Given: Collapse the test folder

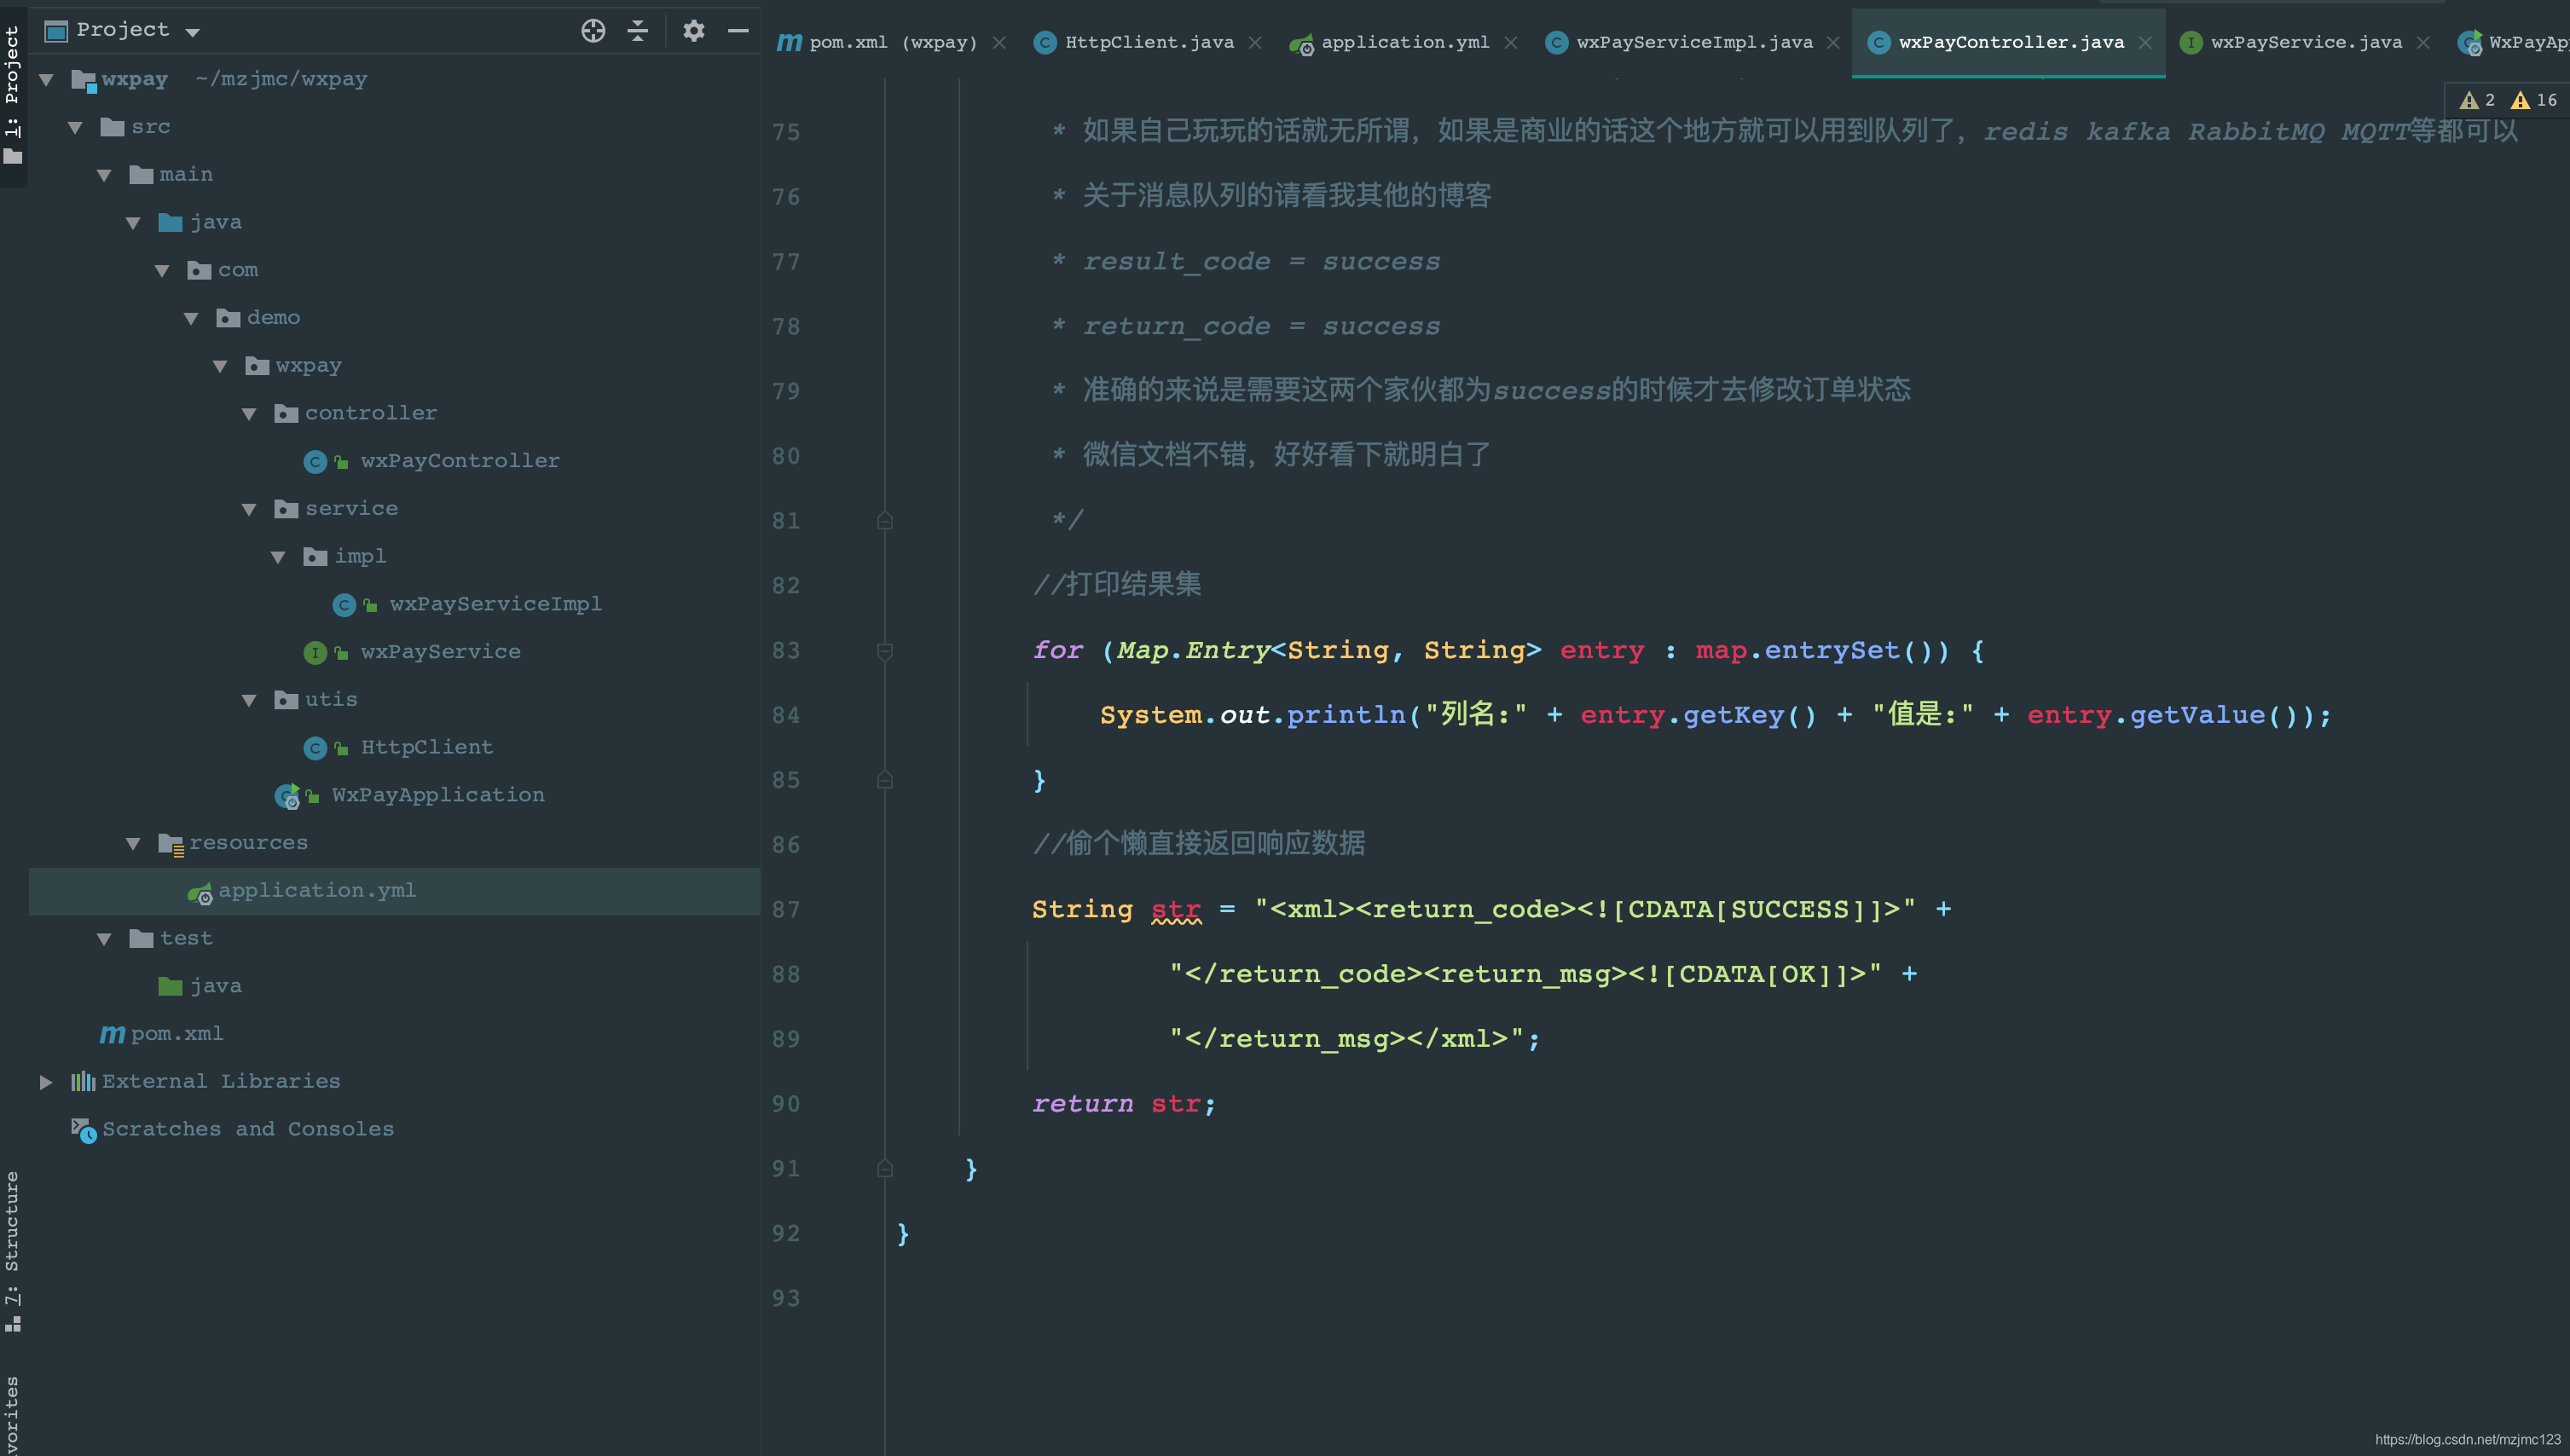Looking at the screenshot, I should tap(104, 939).
